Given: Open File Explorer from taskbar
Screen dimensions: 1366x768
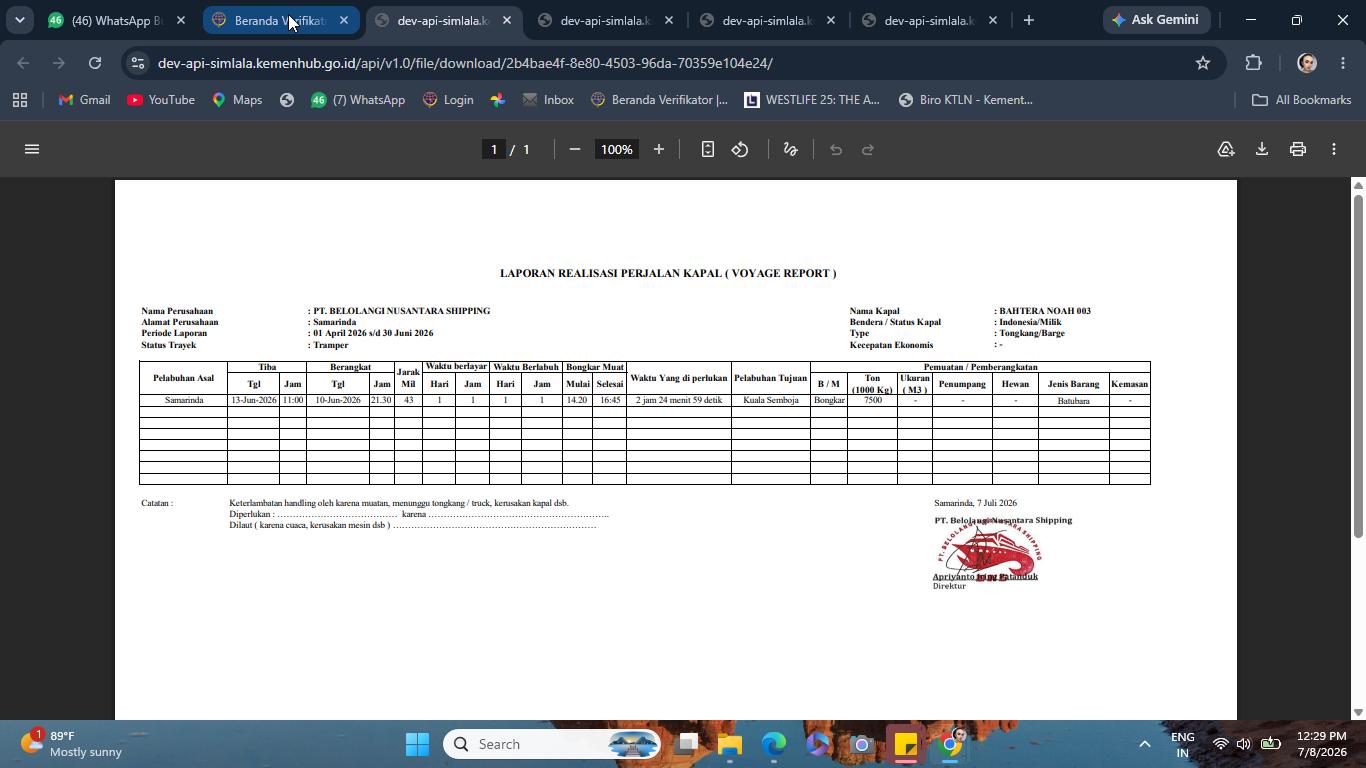Looking at the screenshot, I should pos(730,744).
